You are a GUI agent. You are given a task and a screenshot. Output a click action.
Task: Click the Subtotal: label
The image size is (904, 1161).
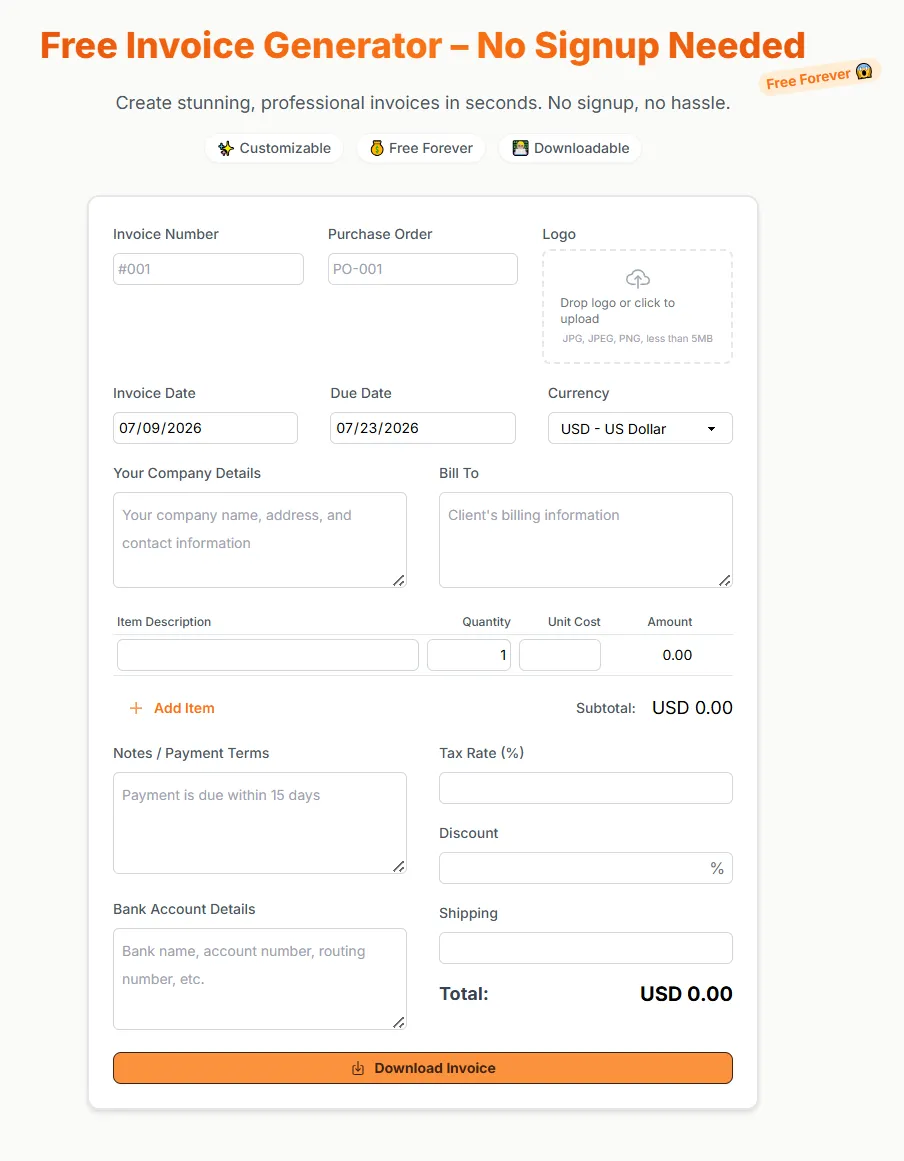[606, 708]
